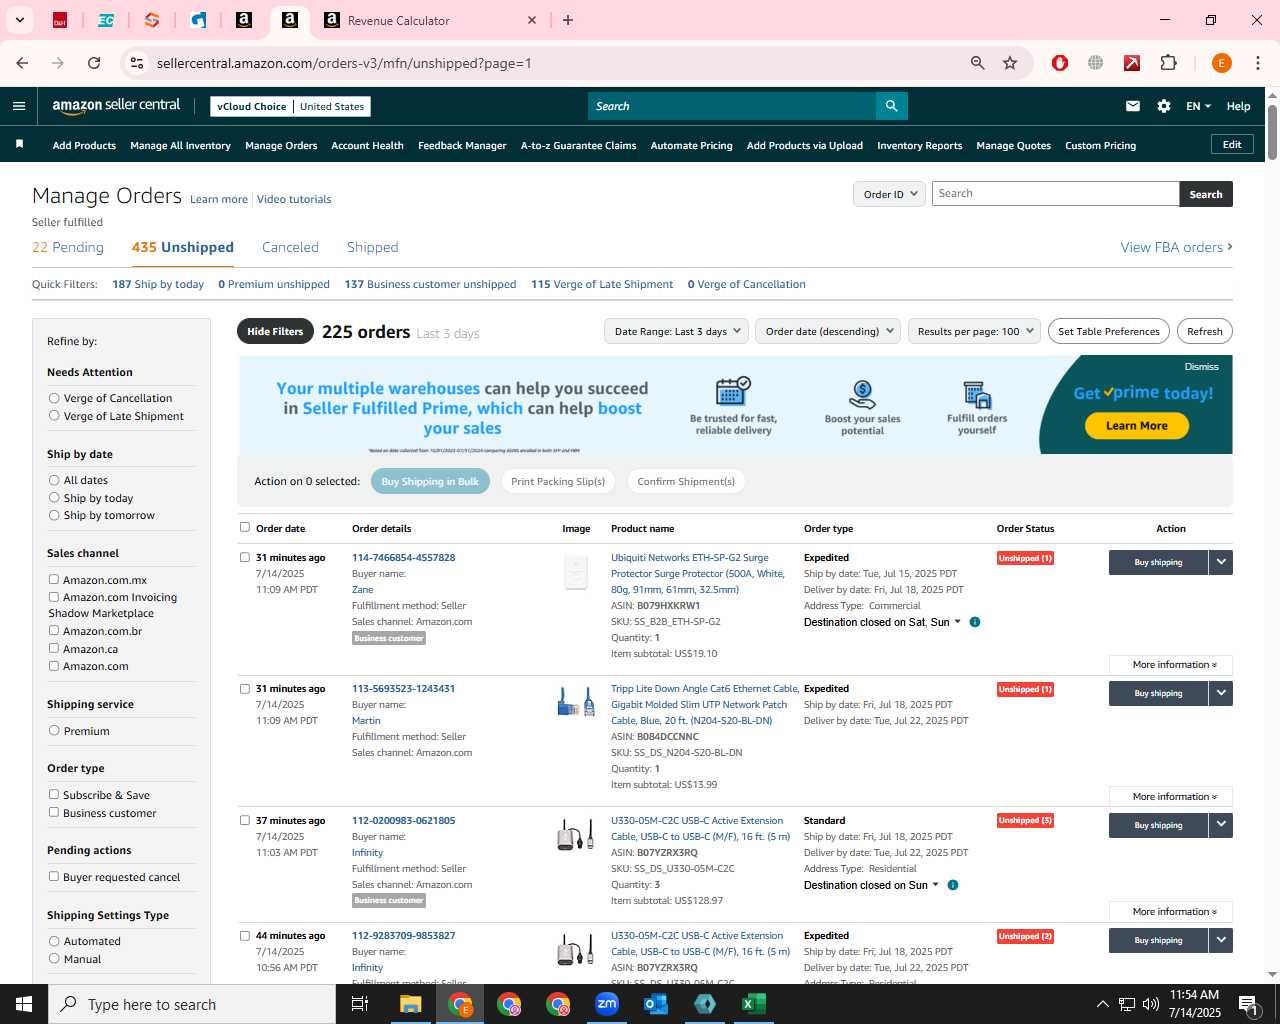Open the vCloud Choice United States account switcher

(291, 106)
